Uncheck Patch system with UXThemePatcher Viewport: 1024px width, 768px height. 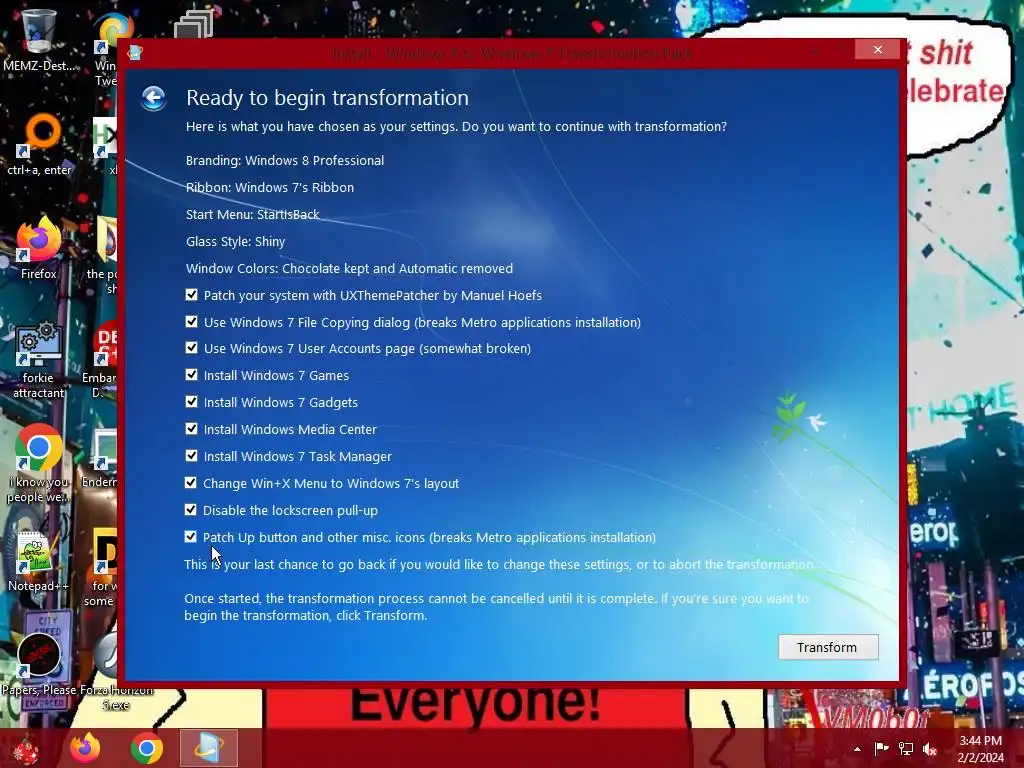[x=191, y=295]
